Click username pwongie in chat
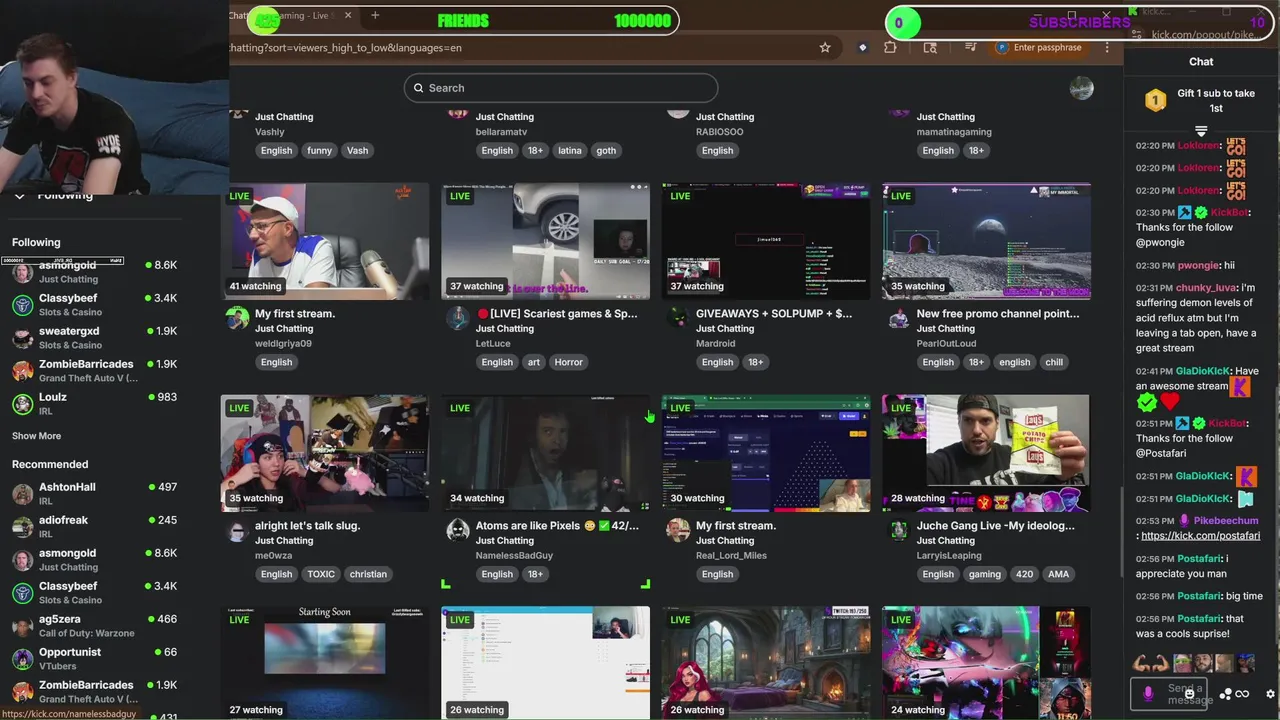The image size is (1280, 720). click(1196, 265)
